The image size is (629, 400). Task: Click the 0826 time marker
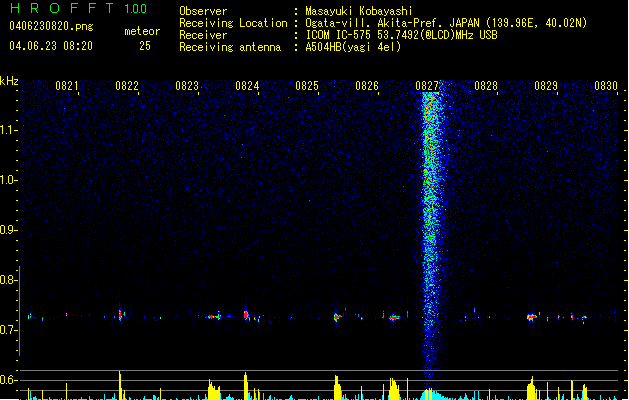pos(367,86)
